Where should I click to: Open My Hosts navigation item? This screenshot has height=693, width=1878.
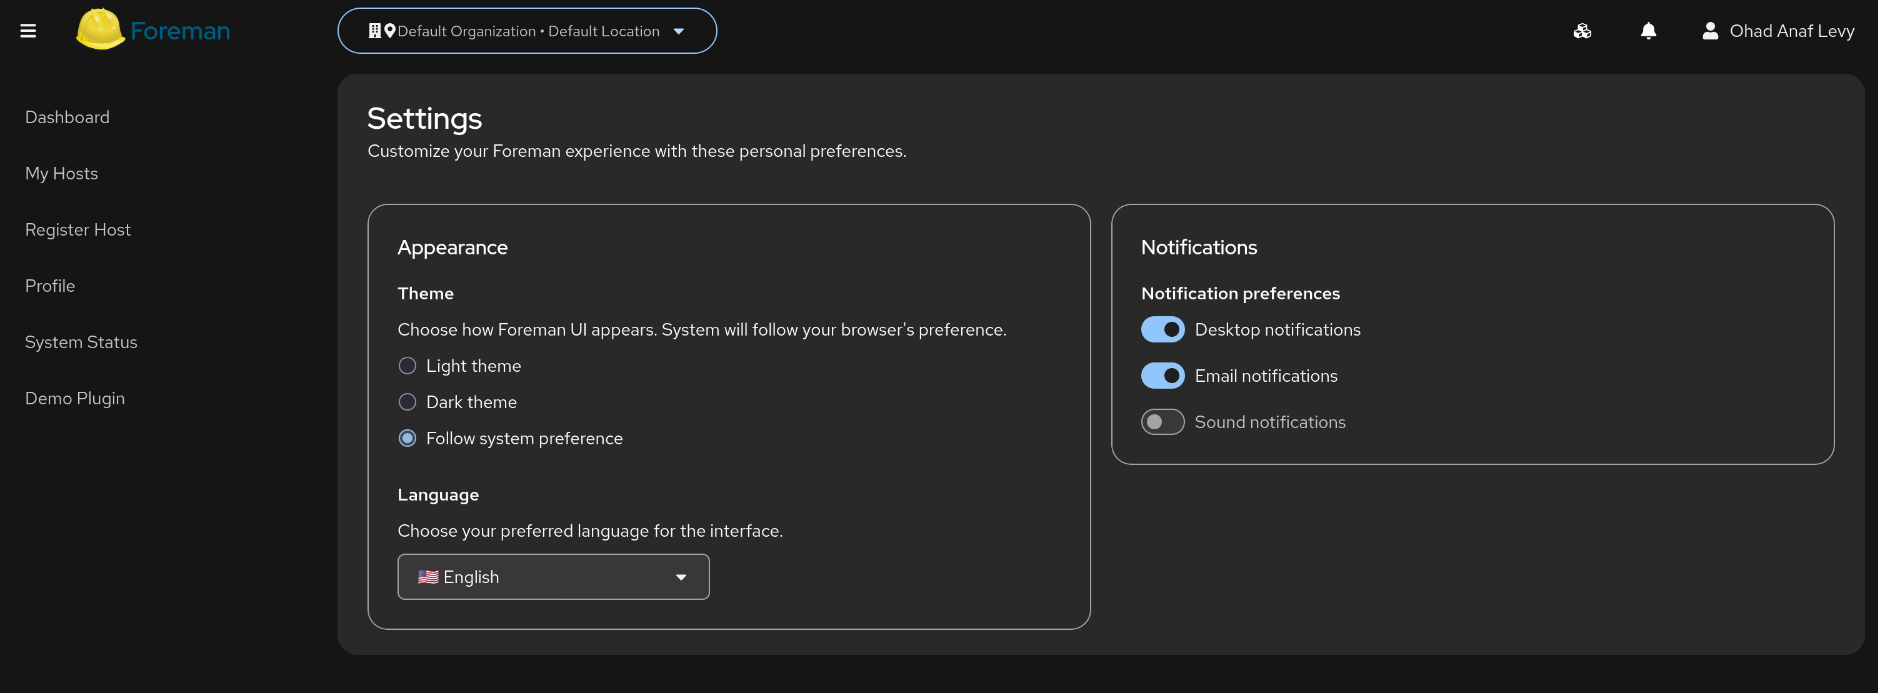(61, 173)
